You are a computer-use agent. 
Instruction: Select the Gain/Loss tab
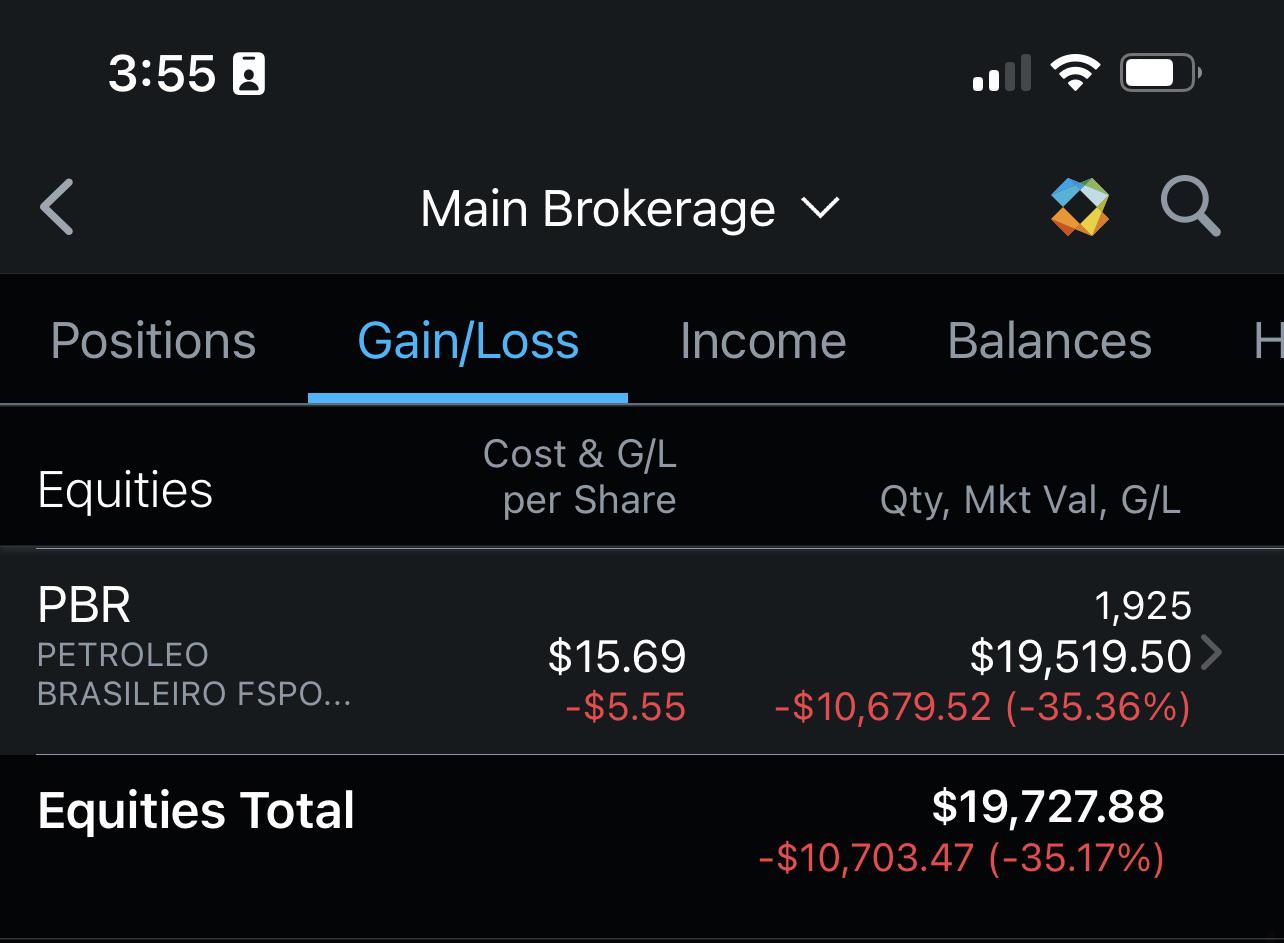pos(468,341)
